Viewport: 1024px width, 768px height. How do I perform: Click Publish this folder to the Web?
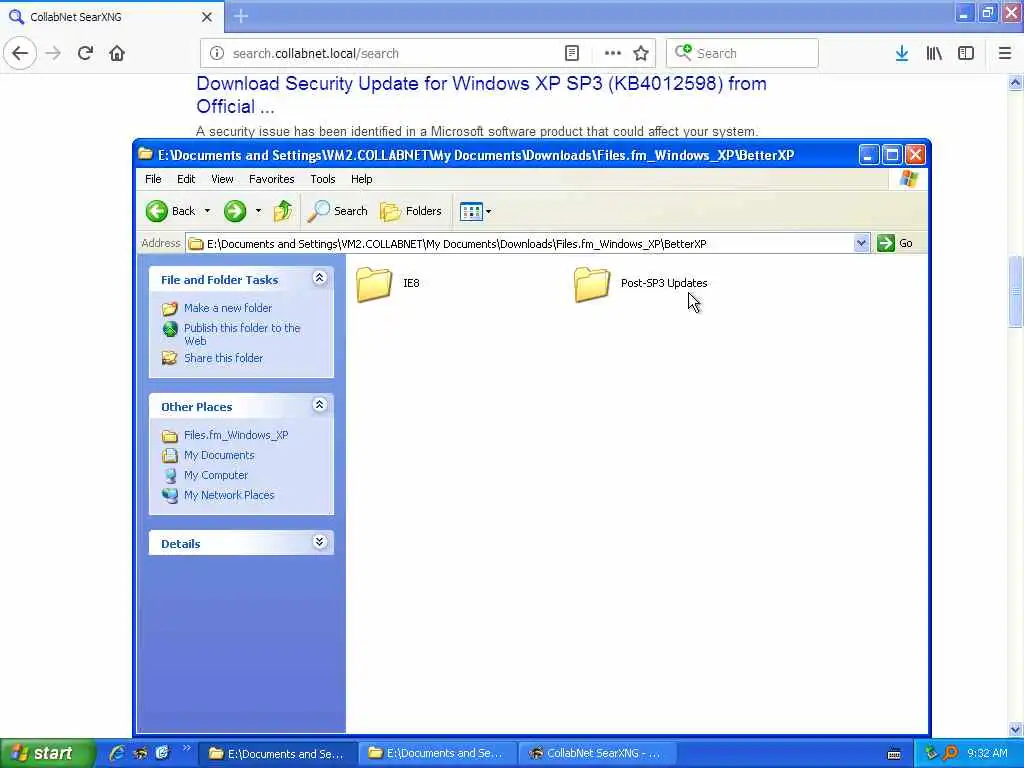tap(242, 334)
